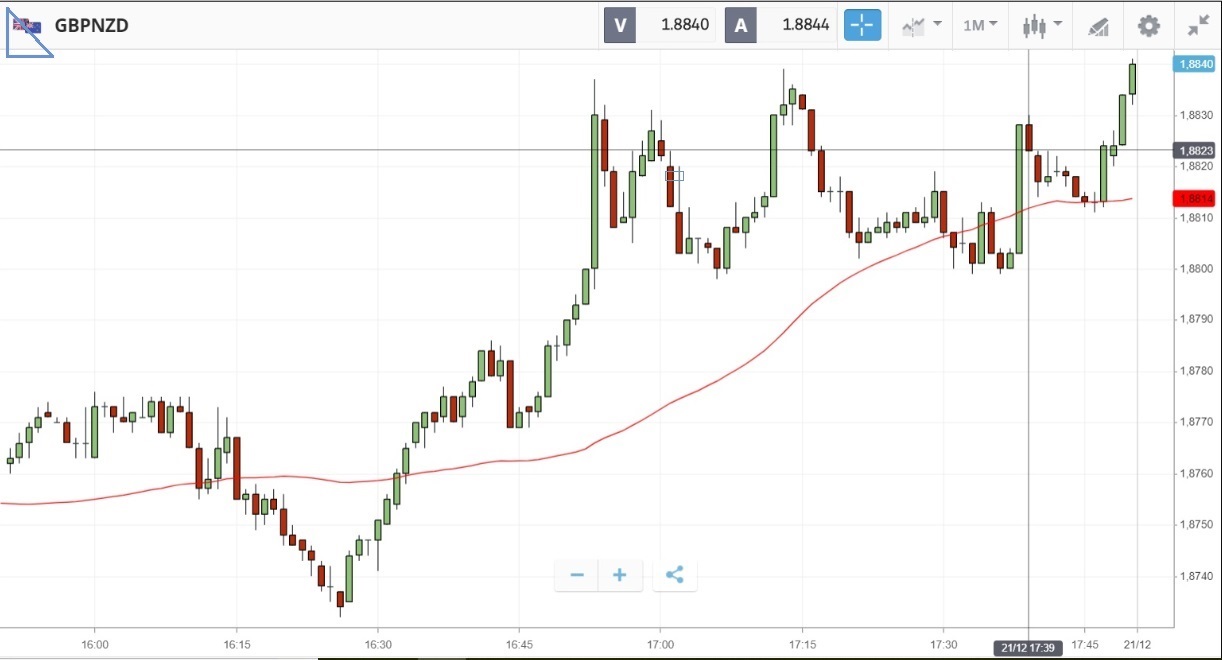Image resolution: width=1222 pixels, height=660 pixels.
Task: Zoom in the chart with plus button
Action: 620,575
